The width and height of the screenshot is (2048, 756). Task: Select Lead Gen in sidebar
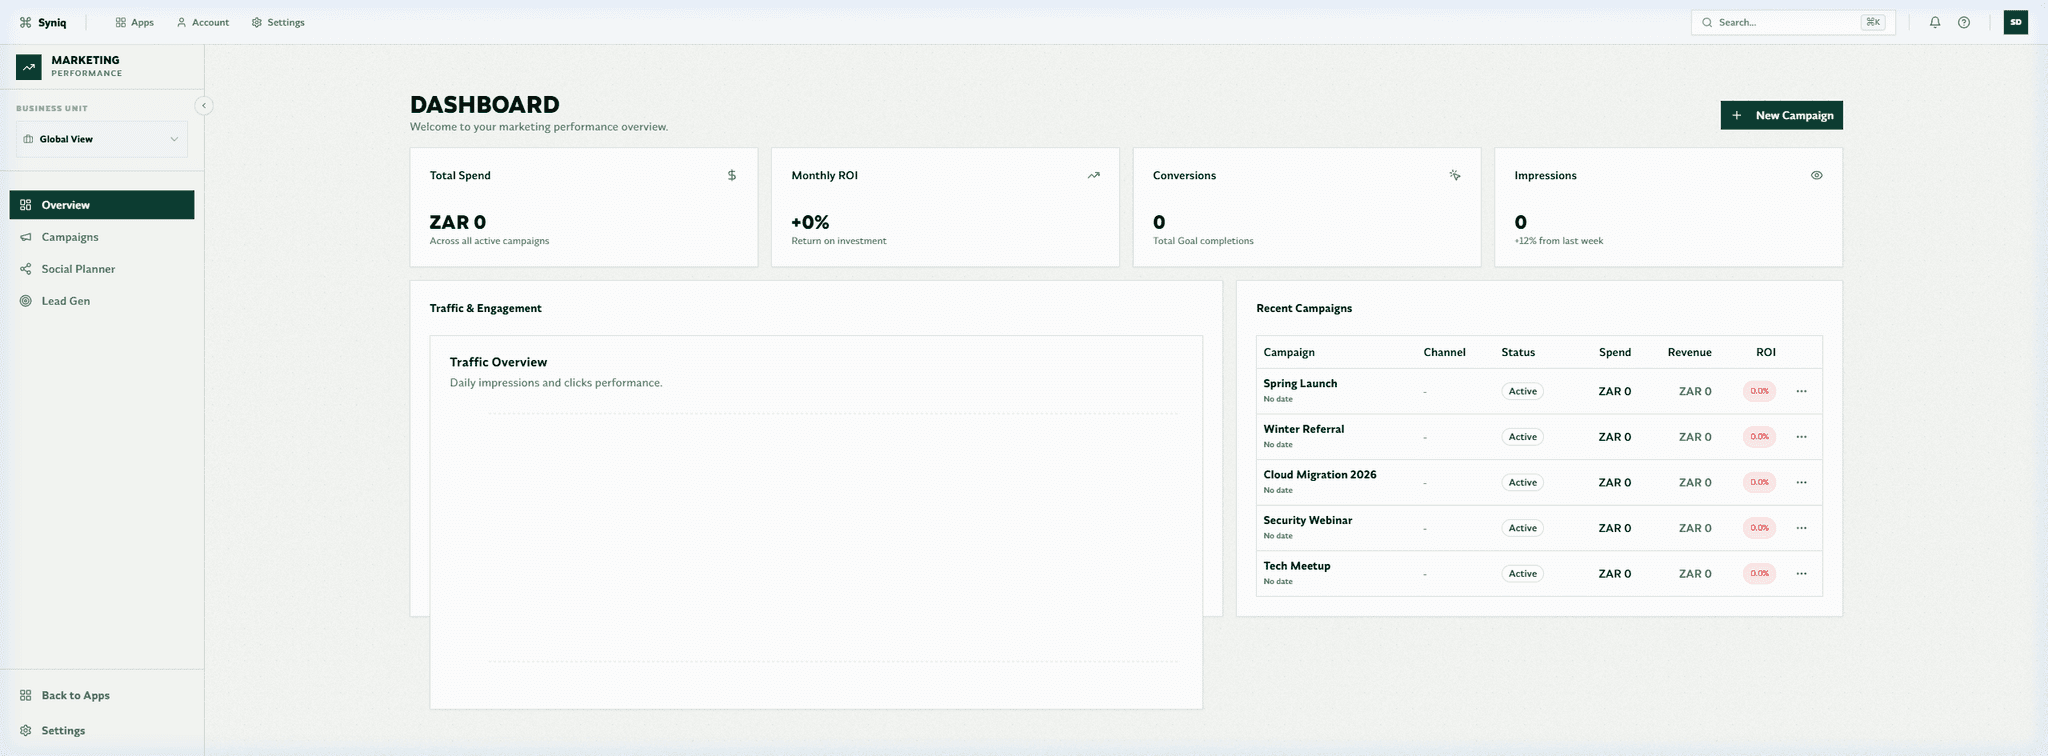(x=66, y=301)
